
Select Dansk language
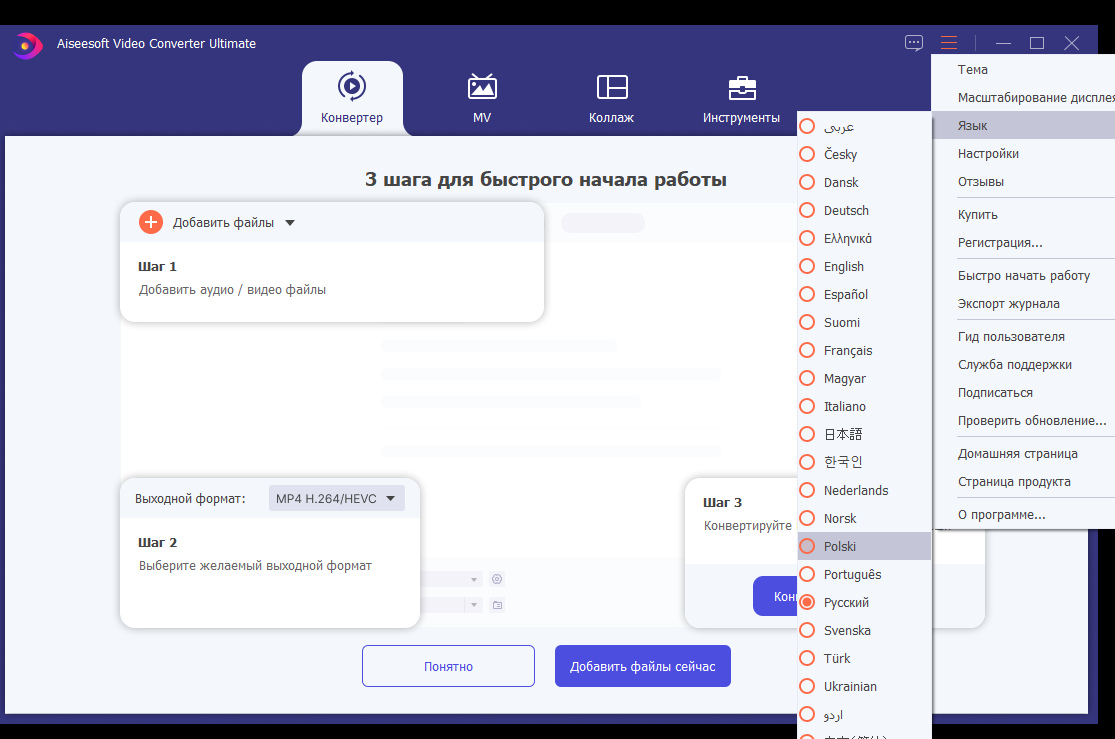pos(864,183)
